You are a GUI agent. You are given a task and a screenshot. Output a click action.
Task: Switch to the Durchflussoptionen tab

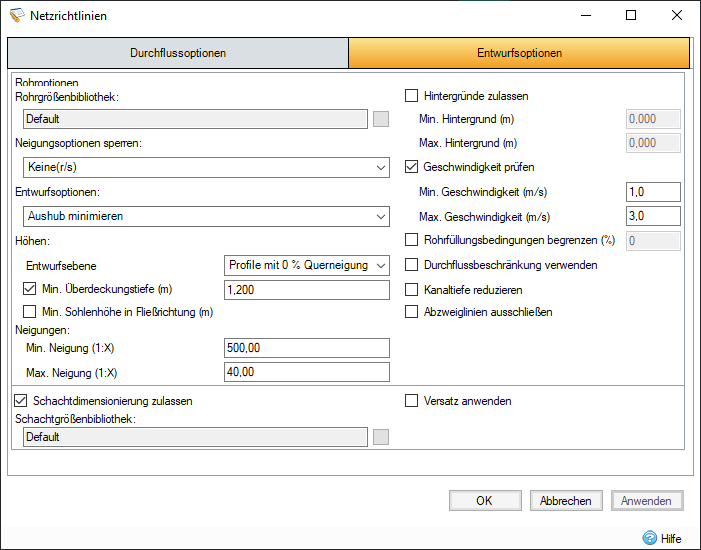[178, 53]
